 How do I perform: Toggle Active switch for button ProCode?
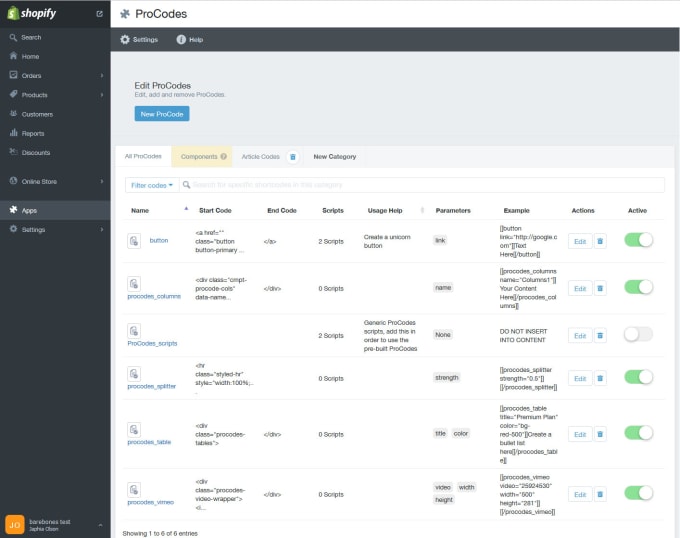pyautogui.click(x=638, y=240)
